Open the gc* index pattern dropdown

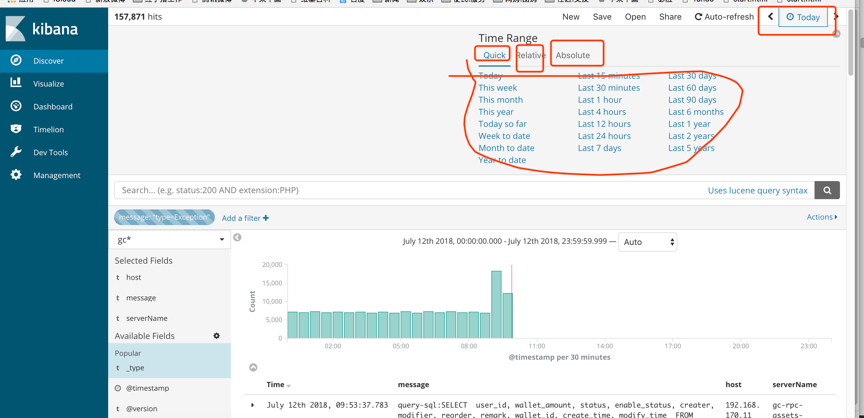170,240
